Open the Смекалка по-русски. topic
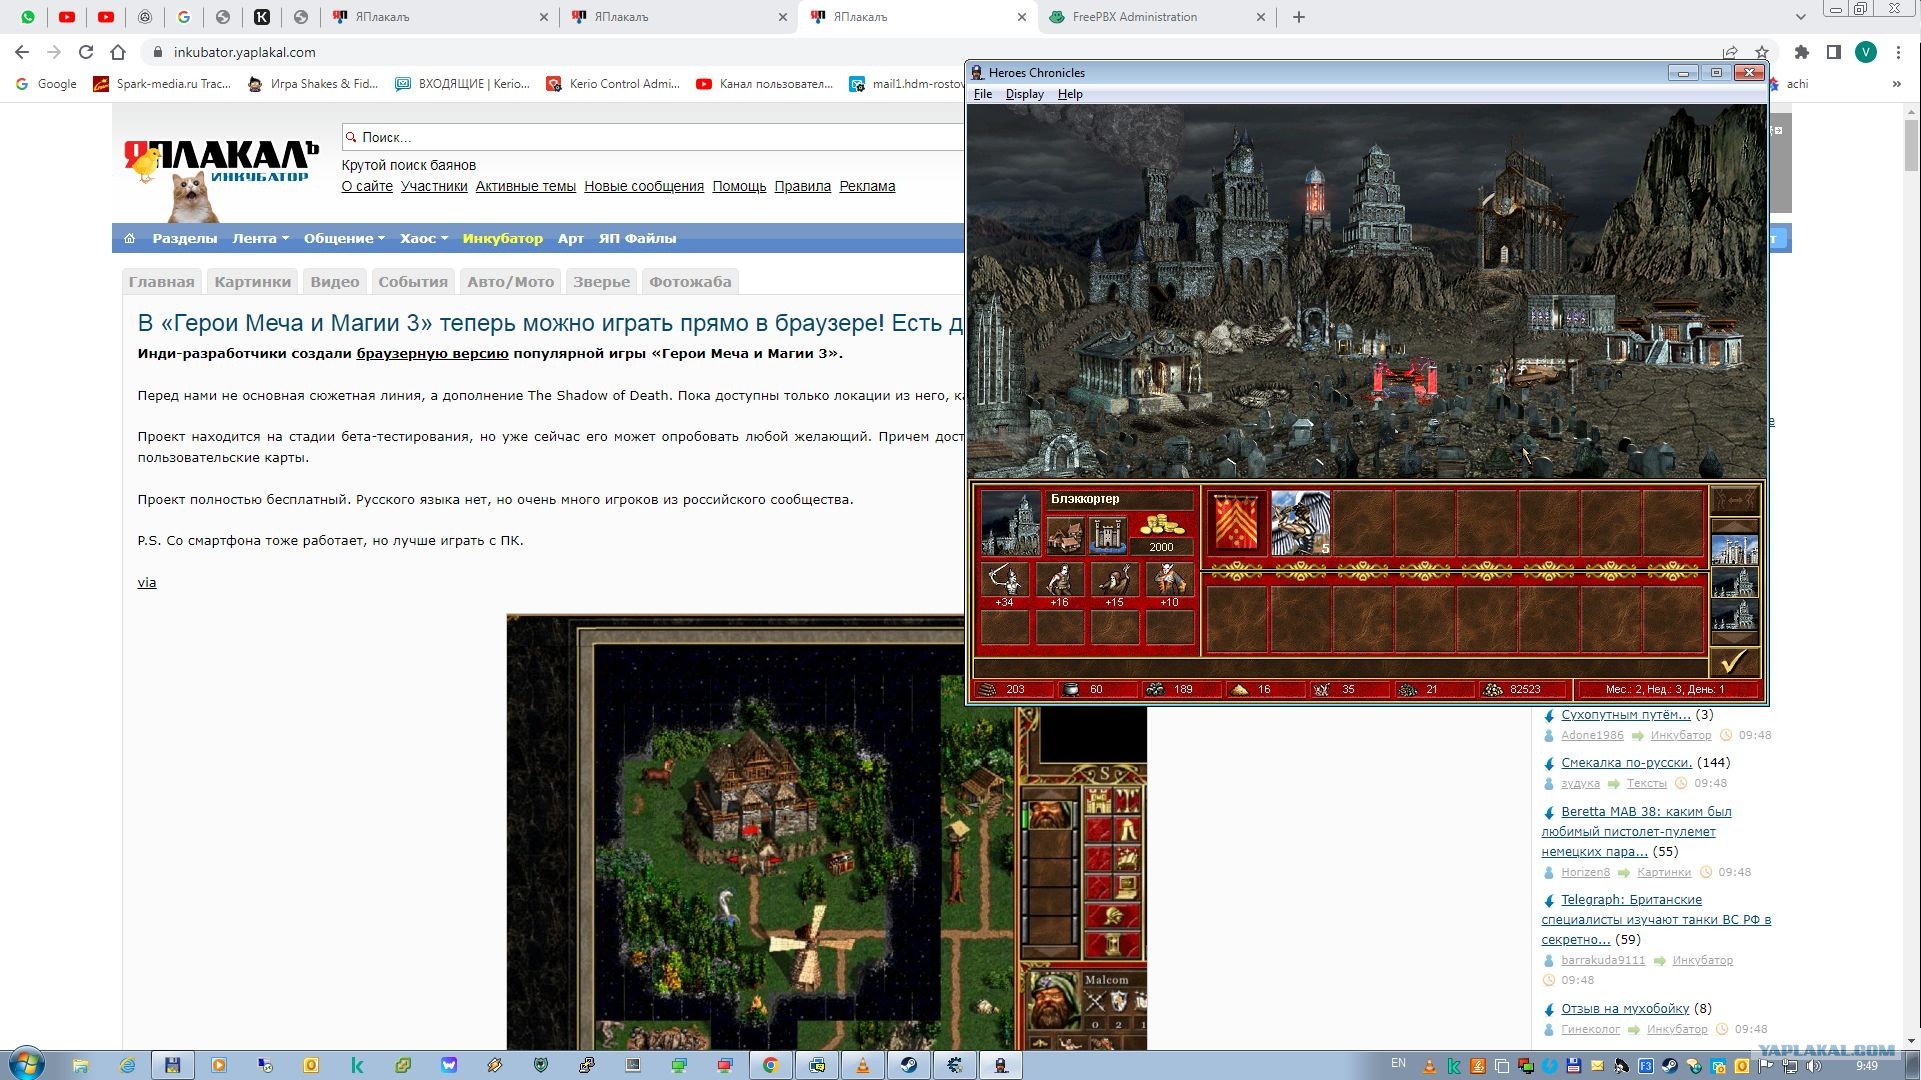Screen dimensions: 1921x1080 point(1626,763)
